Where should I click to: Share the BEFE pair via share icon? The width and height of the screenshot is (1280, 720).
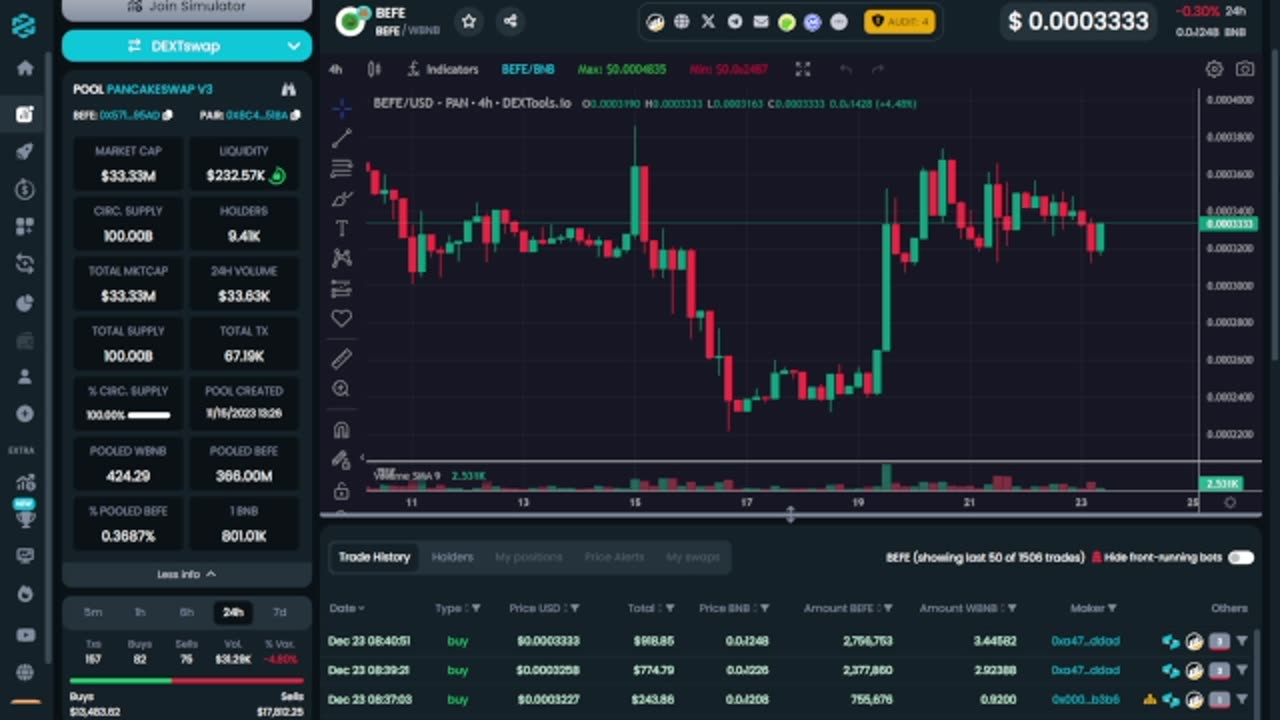[x=510, y=21]
